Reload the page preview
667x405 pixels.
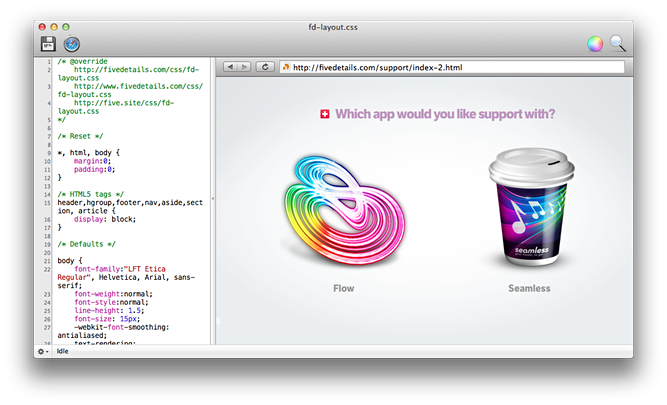[x=266, y=67]
